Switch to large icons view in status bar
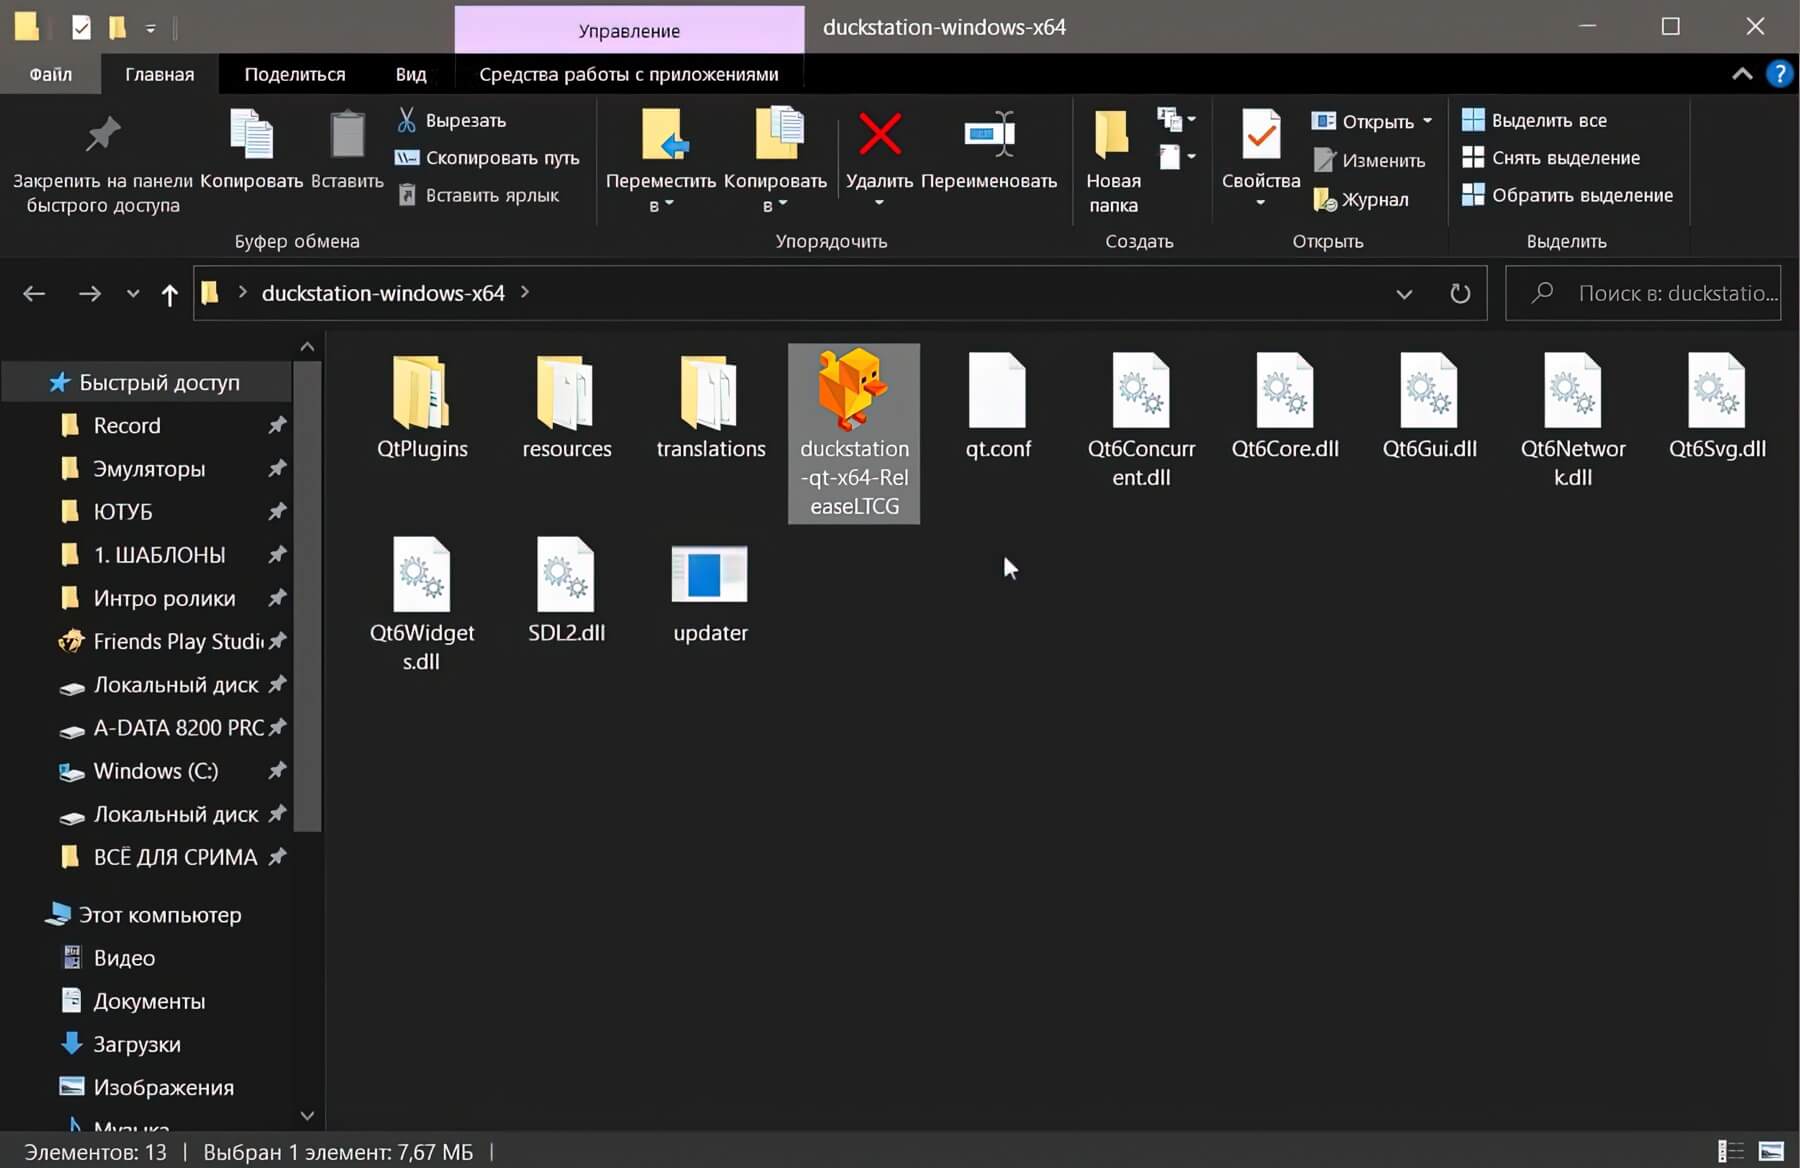The height and width of the screenshot is (1168, 1800). 1771,1152
